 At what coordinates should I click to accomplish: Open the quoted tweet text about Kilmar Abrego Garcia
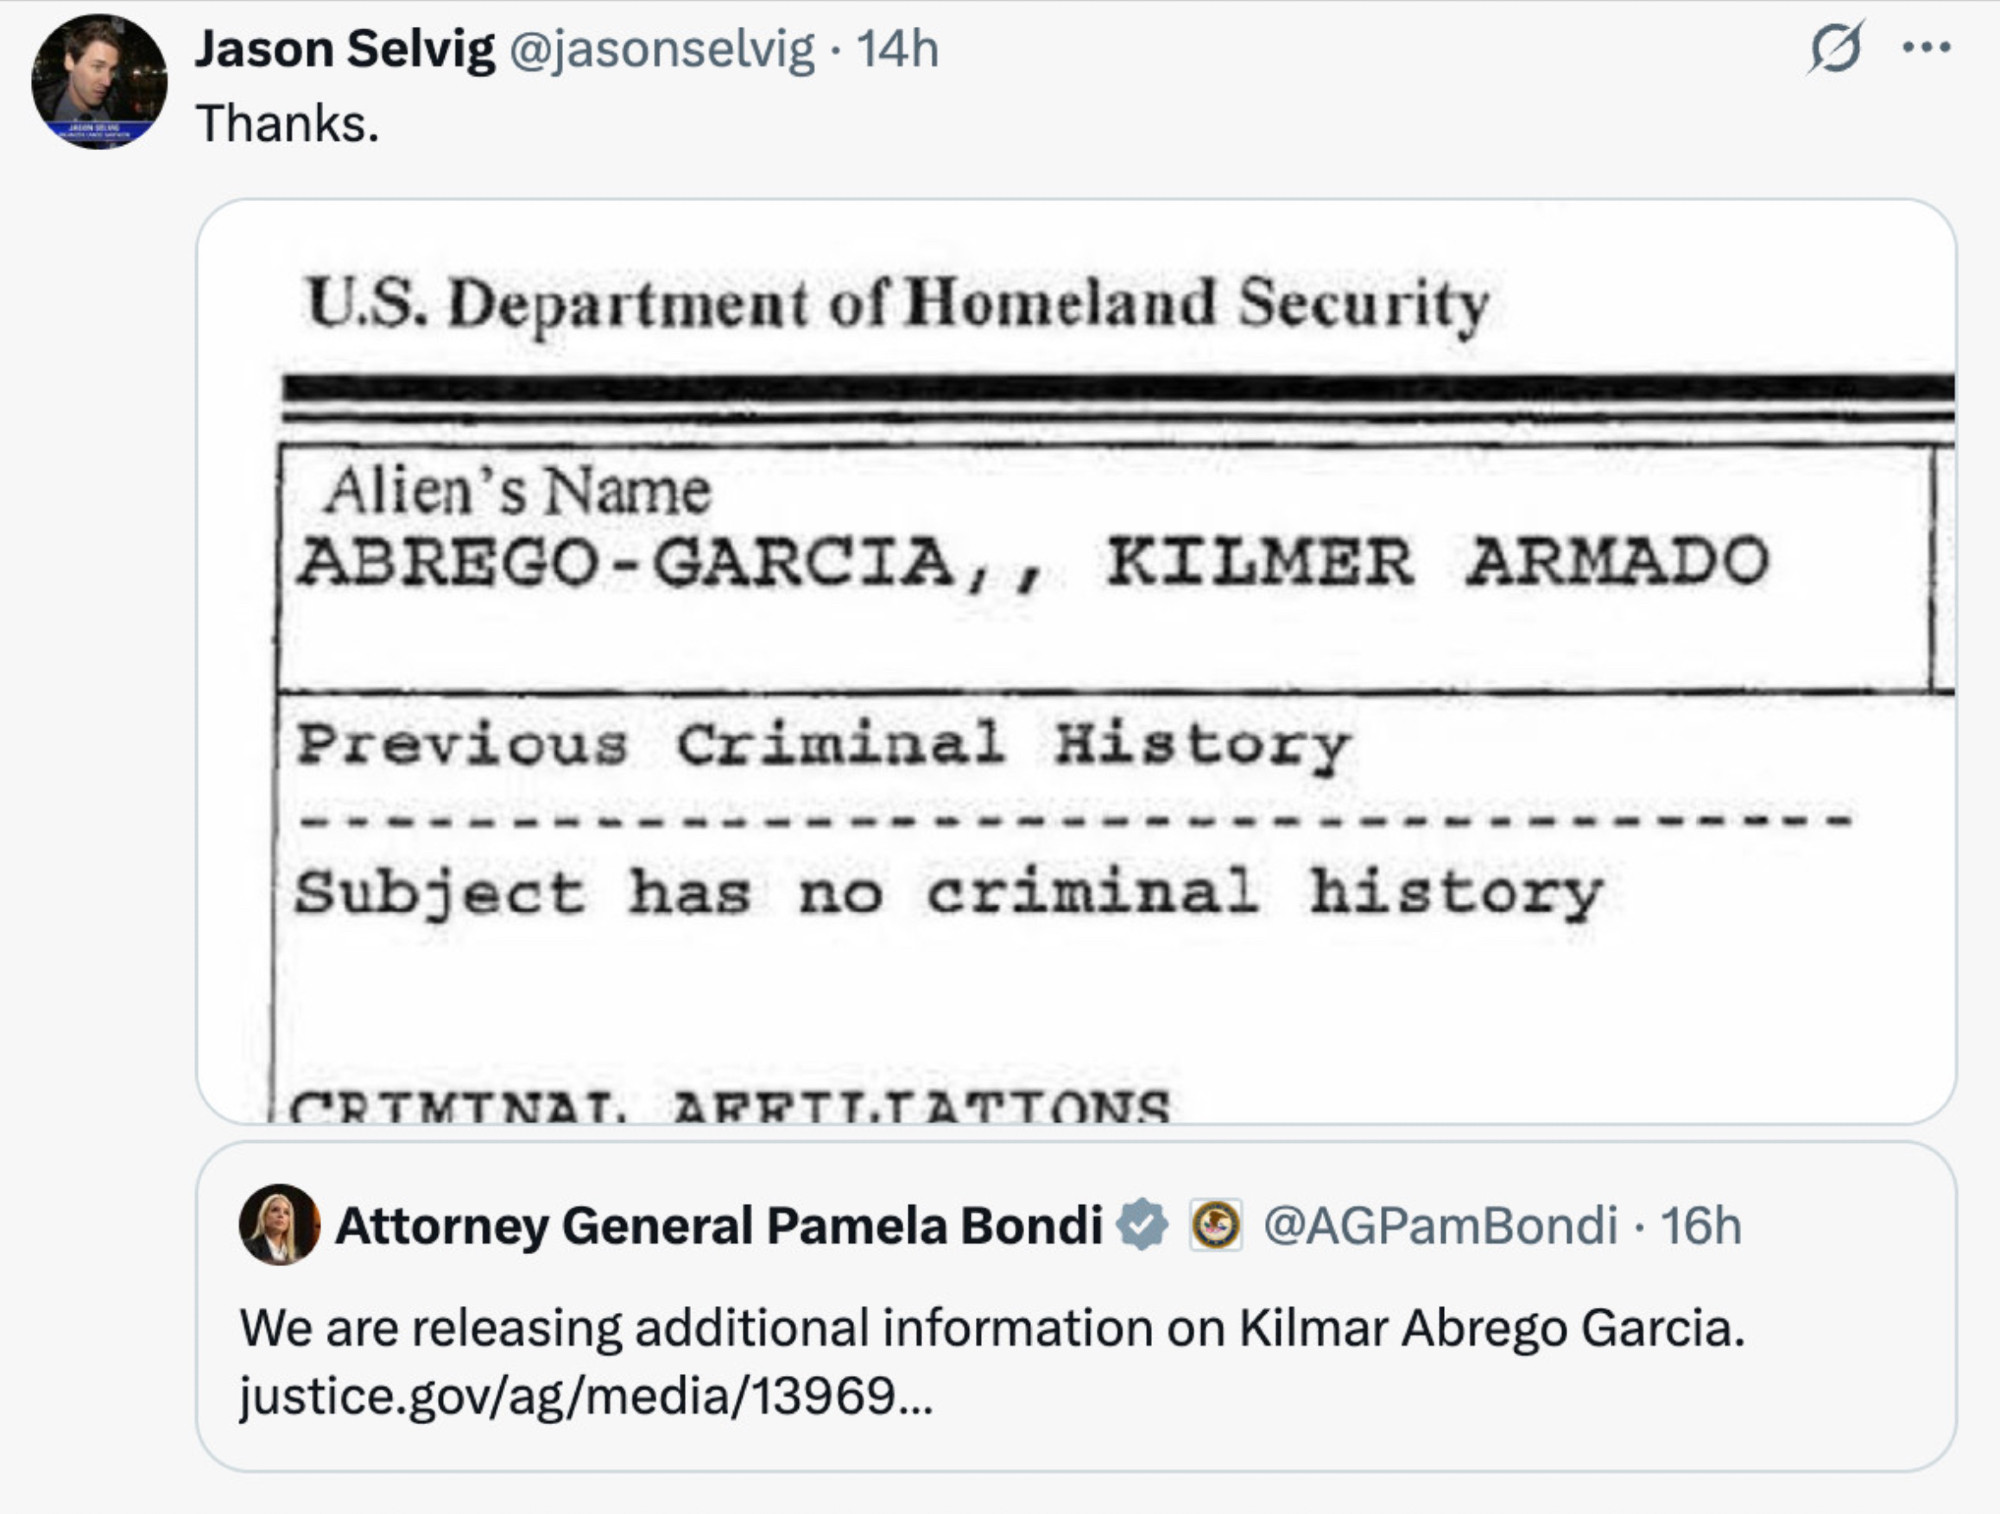point(992,1329)
